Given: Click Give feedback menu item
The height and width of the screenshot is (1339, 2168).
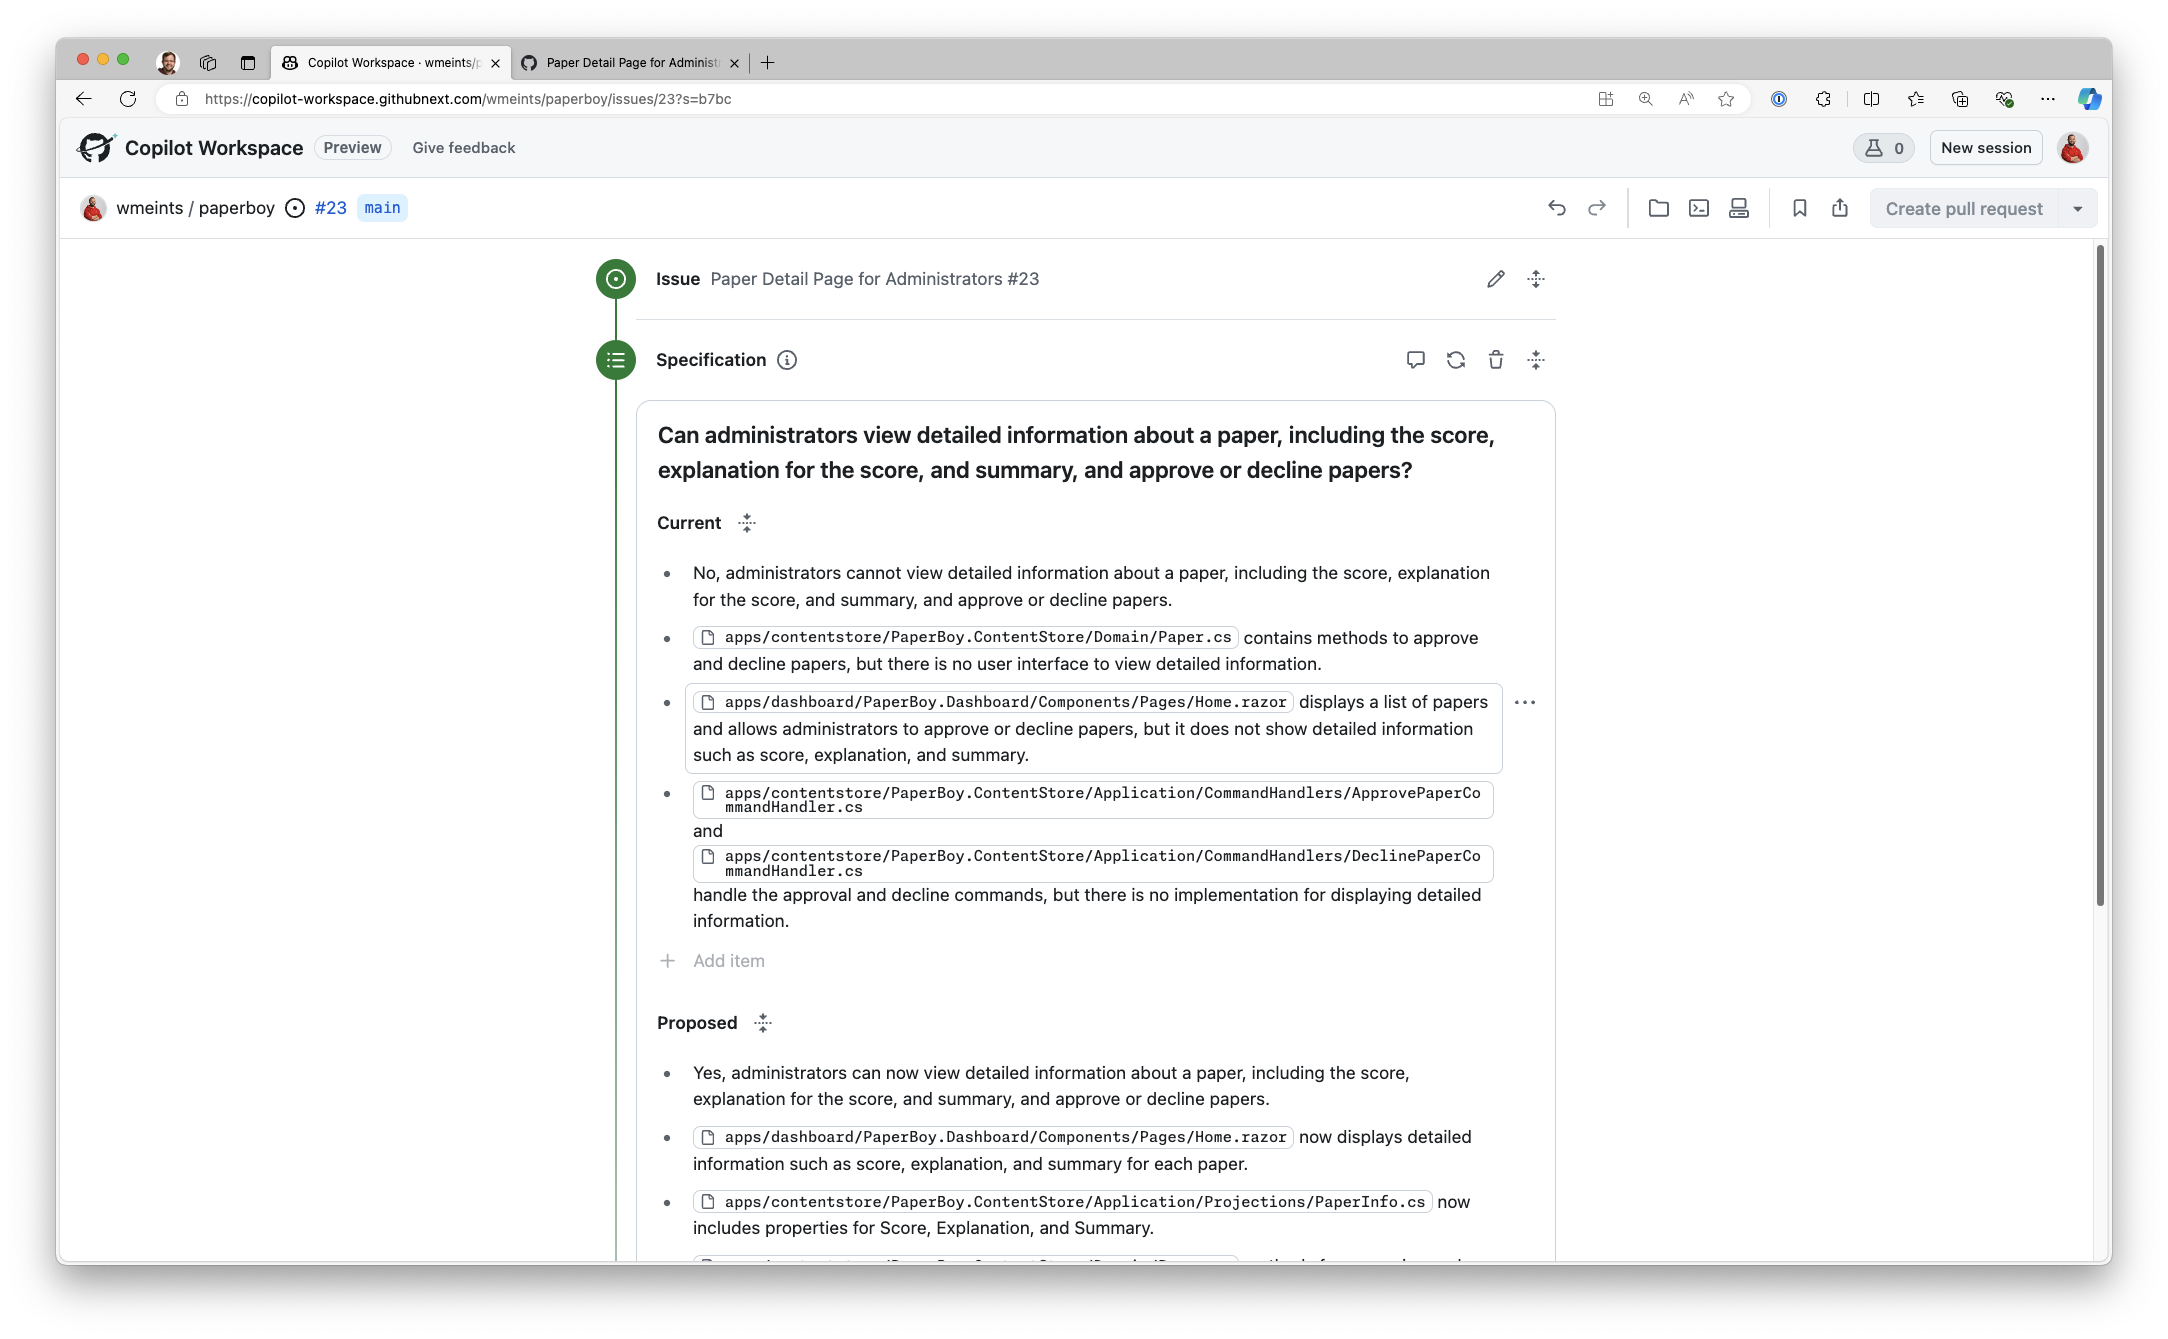Looking at the screenshot, I should (x=463, y=147).
